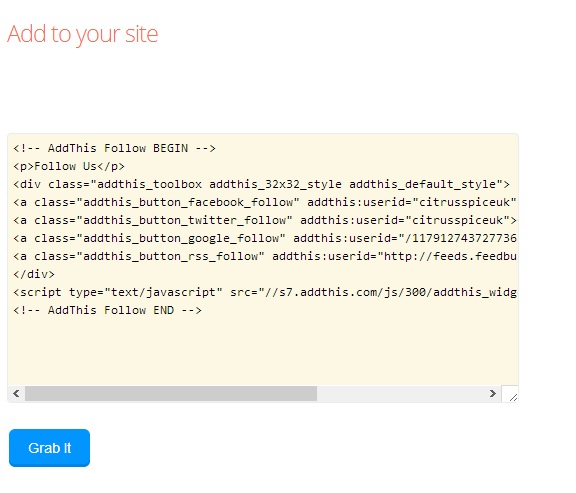The width and height of the screenshot is (576, 493).
Task: Click the horizontal scrollbar thumb in code box
Action: (x=171, y=393)
